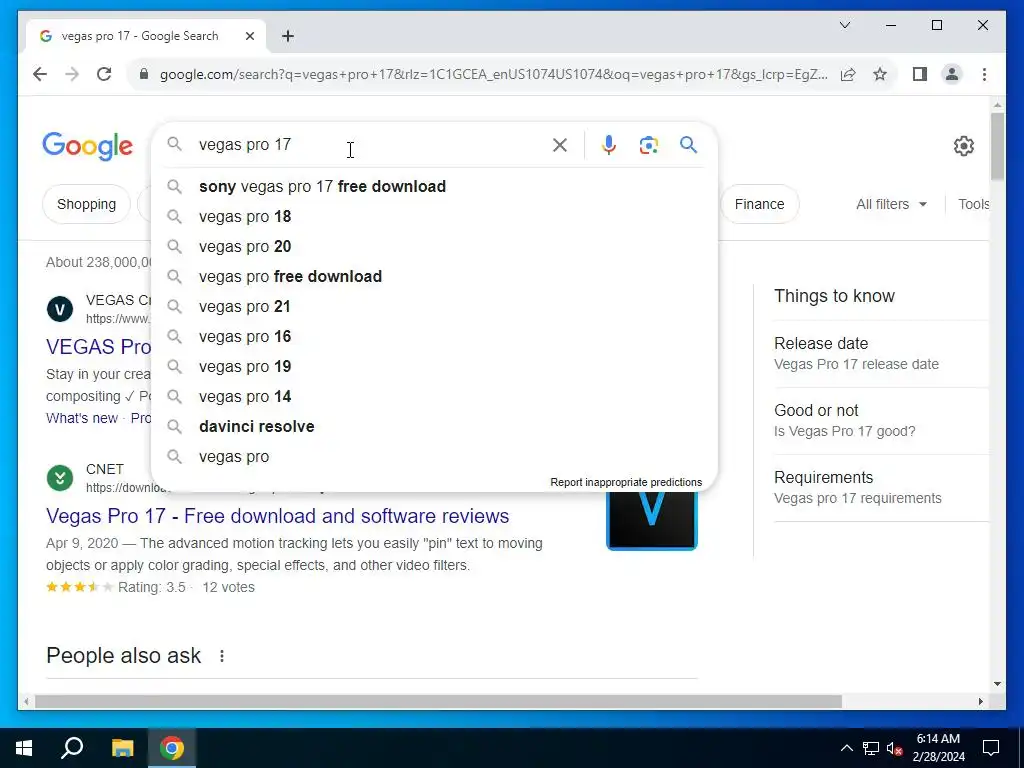
Task: Close the vegas pro 17 tab
Action: pos(249,36)
